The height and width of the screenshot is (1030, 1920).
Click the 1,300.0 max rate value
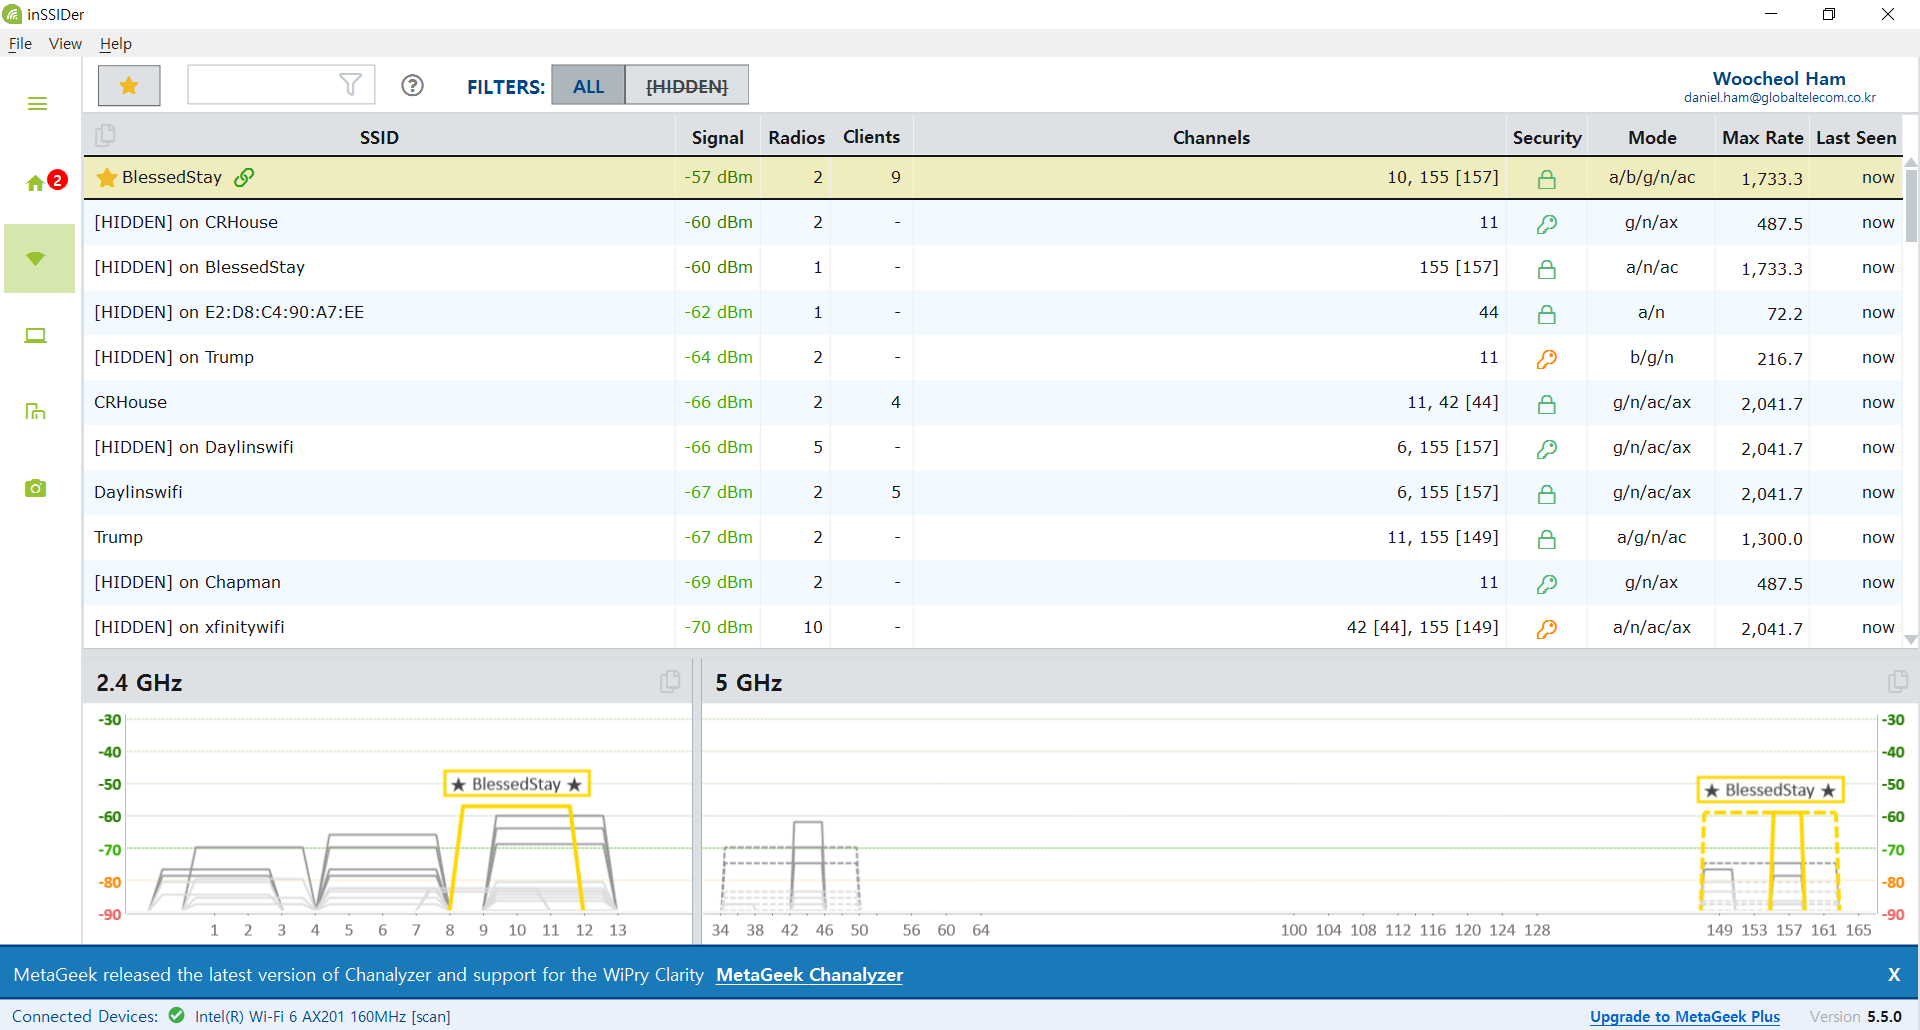(x=1771, y=539)
